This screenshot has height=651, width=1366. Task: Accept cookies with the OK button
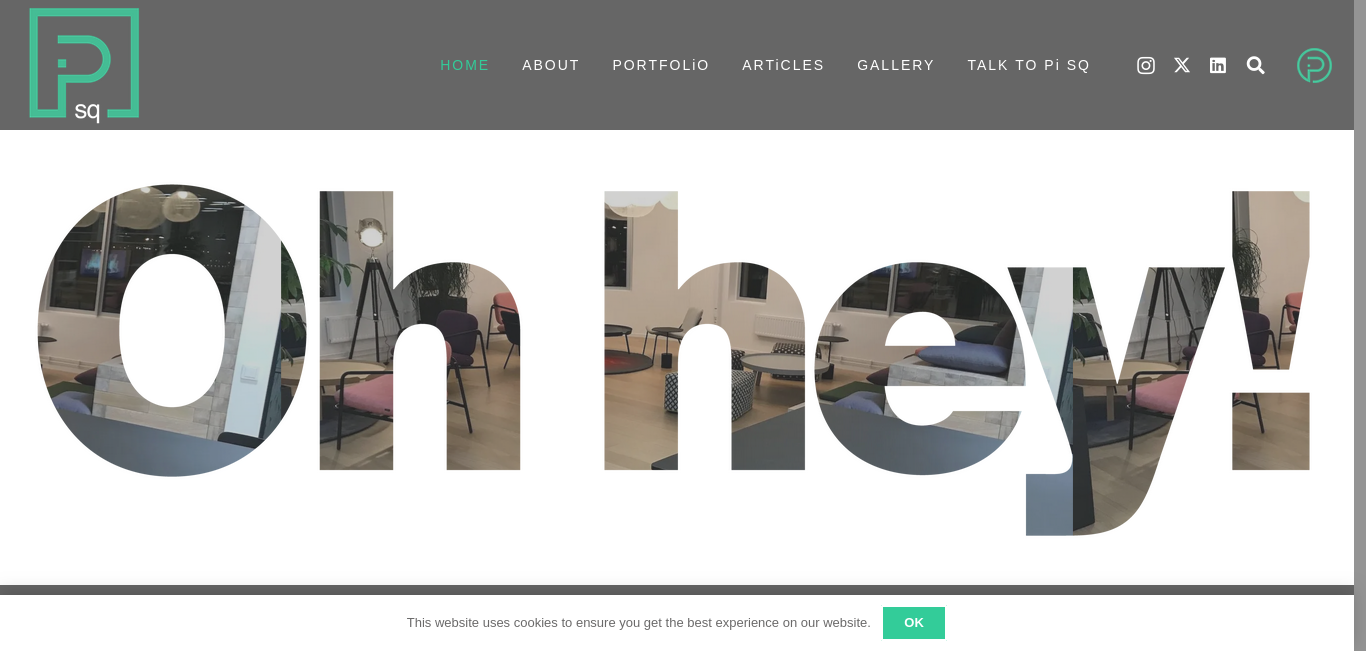[x=914, y=623]
